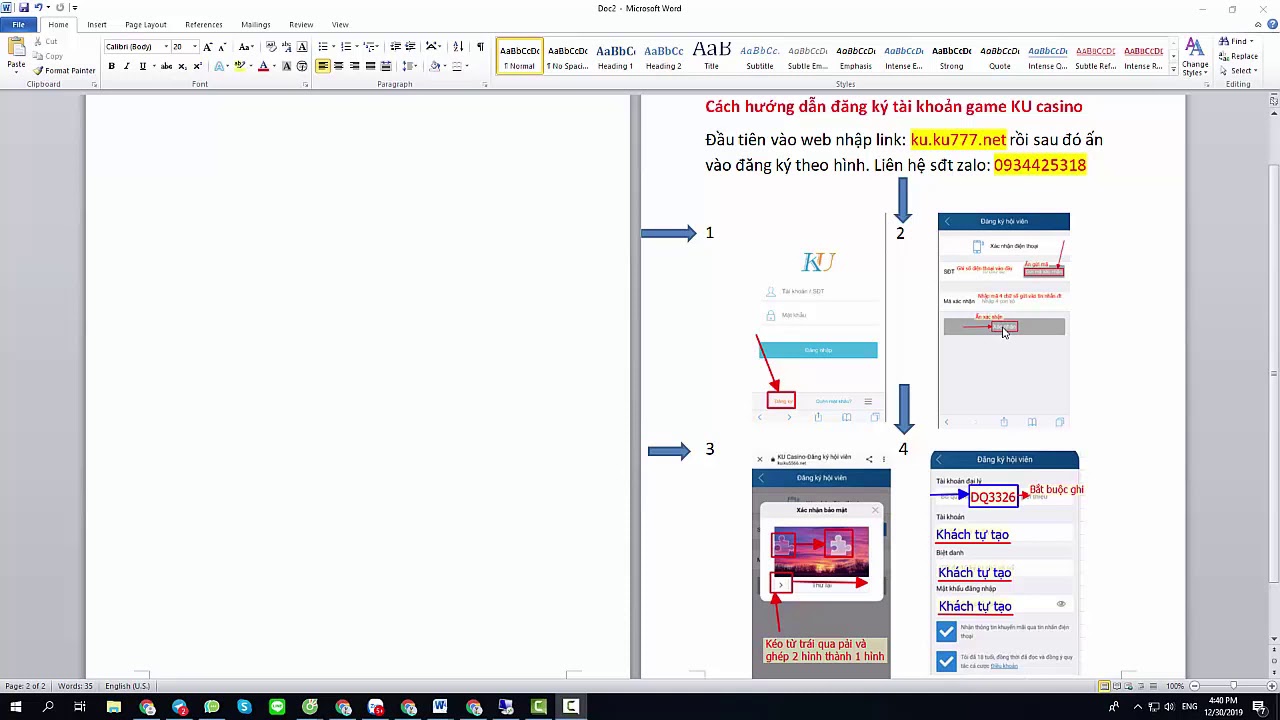1280x720 pixels.
Task: Open the File tab
Action: [18, 24]
